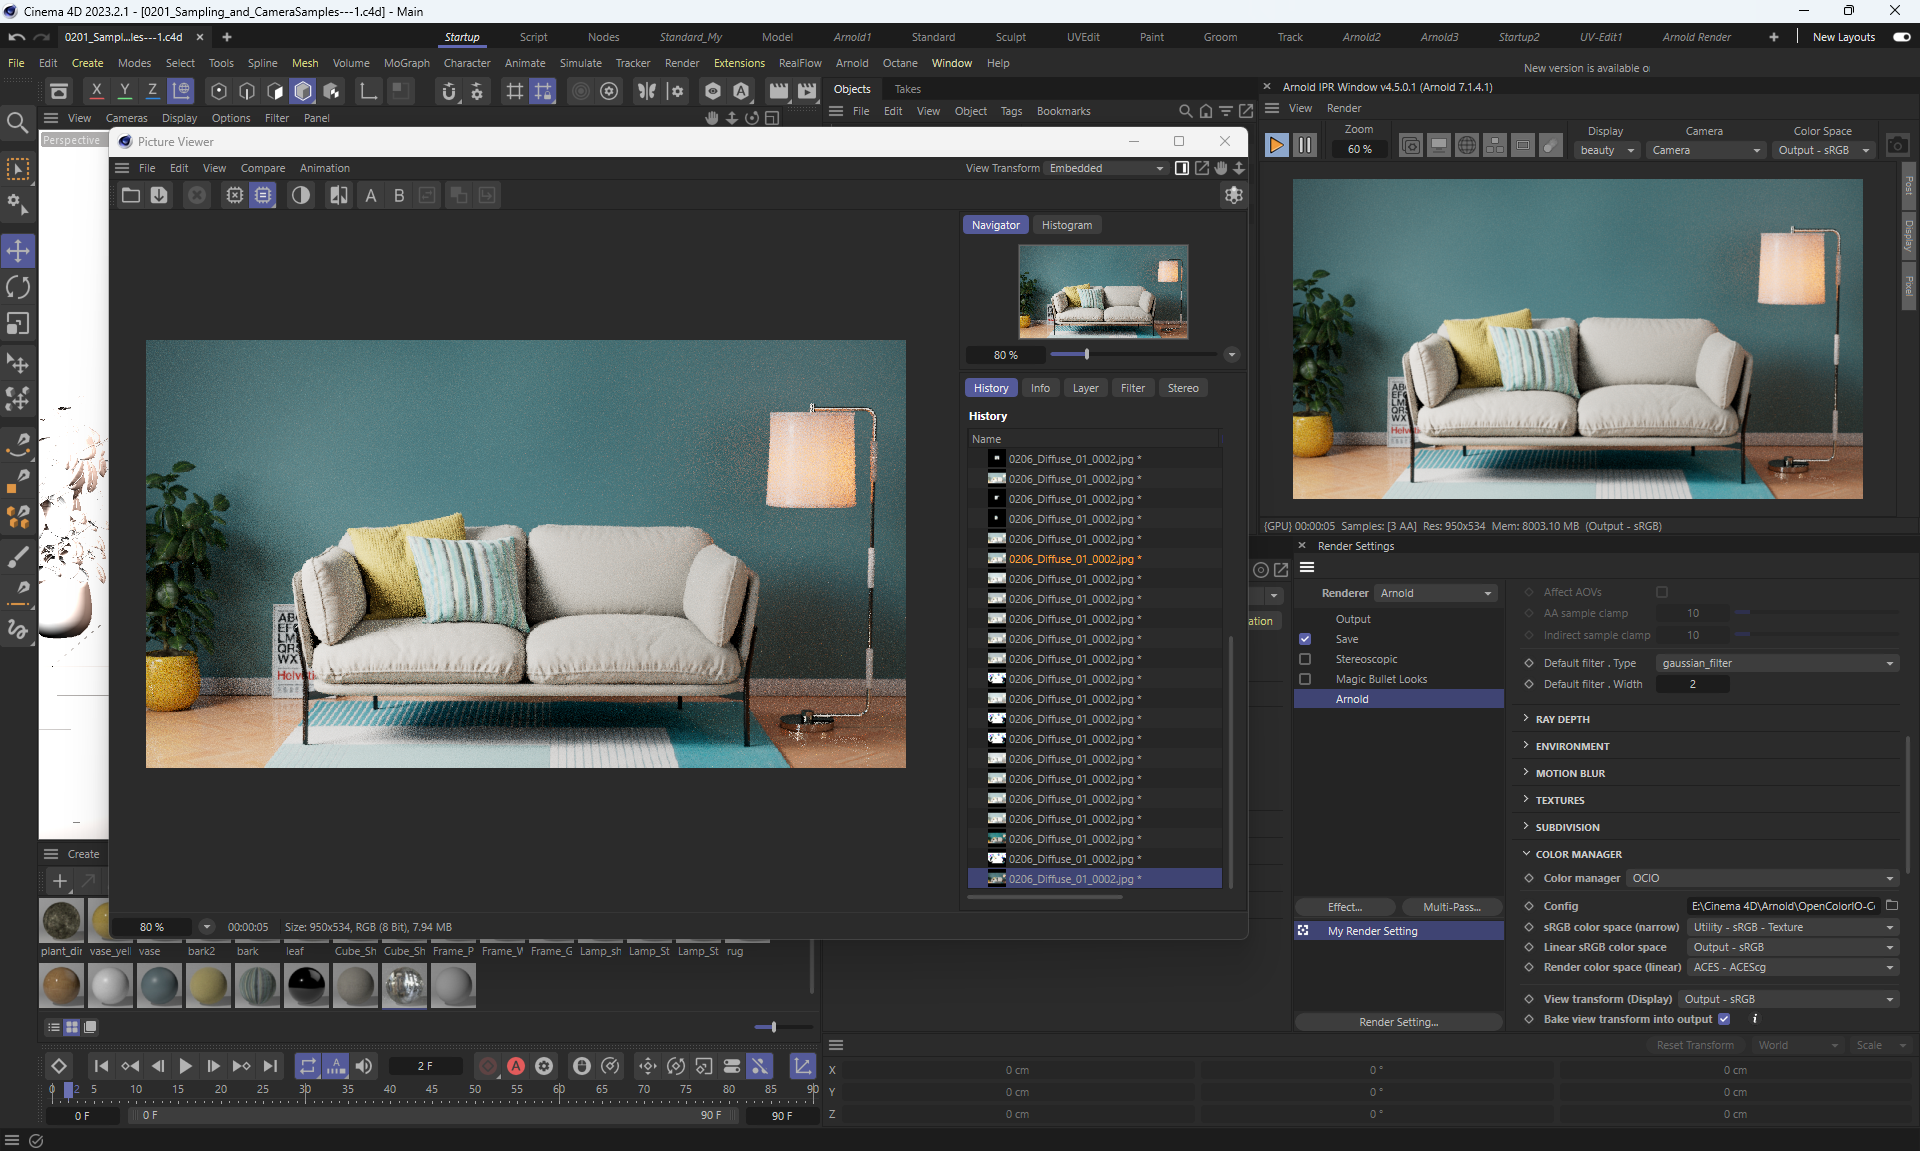Click the Multi-Pass... button
Image resolution: width=1920 pixels, height=1151 pixels.
tap(1451, 907)
